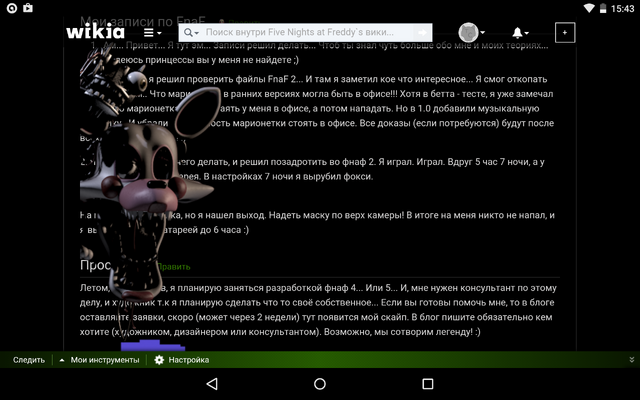The height and width of the screenshot is (400, 640).
Task: Open the notifications bell menu
Action: [x=520, y=33]
